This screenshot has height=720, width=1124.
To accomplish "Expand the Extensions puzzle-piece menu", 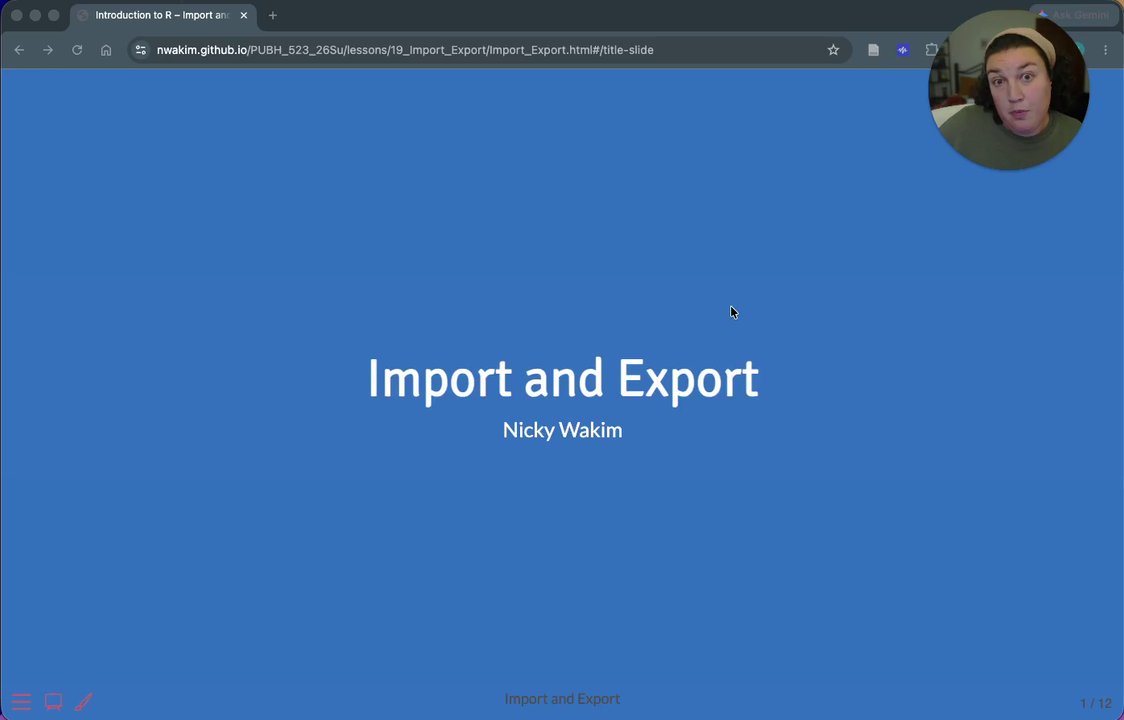I will (x=931, y=50).
